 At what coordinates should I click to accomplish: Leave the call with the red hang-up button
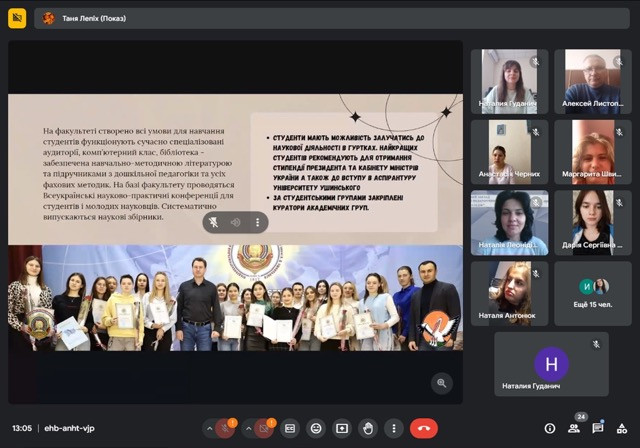(424, 428)
